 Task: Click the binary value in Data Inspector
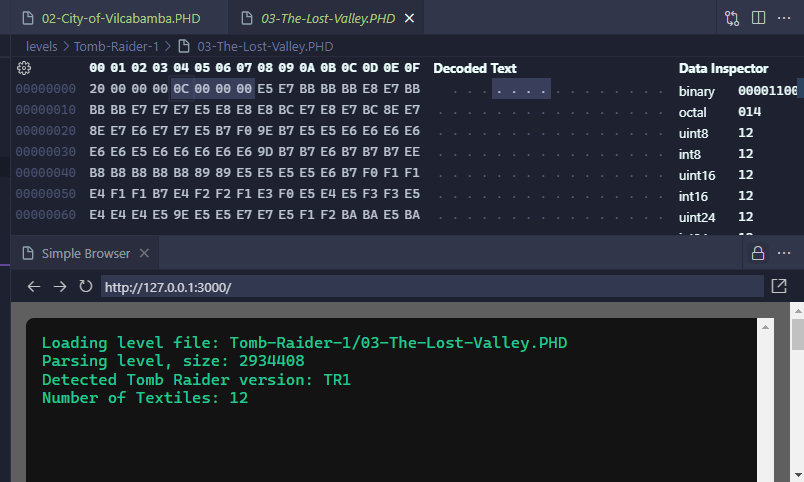tap(768, 91)
